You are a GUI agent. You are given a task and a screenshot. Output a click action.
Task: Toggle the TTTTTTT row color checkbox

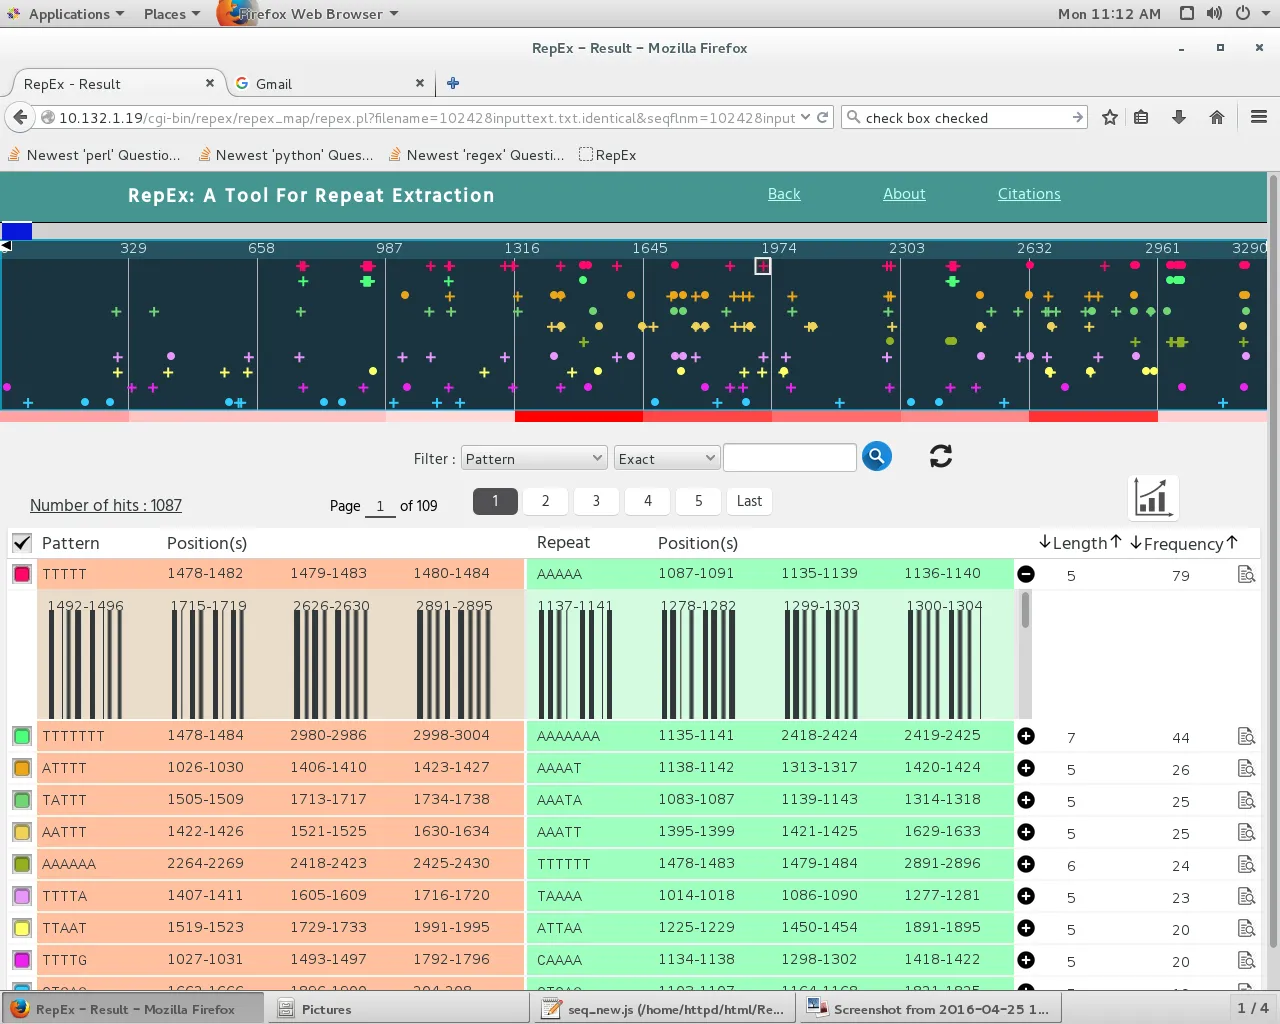point(22,736)
